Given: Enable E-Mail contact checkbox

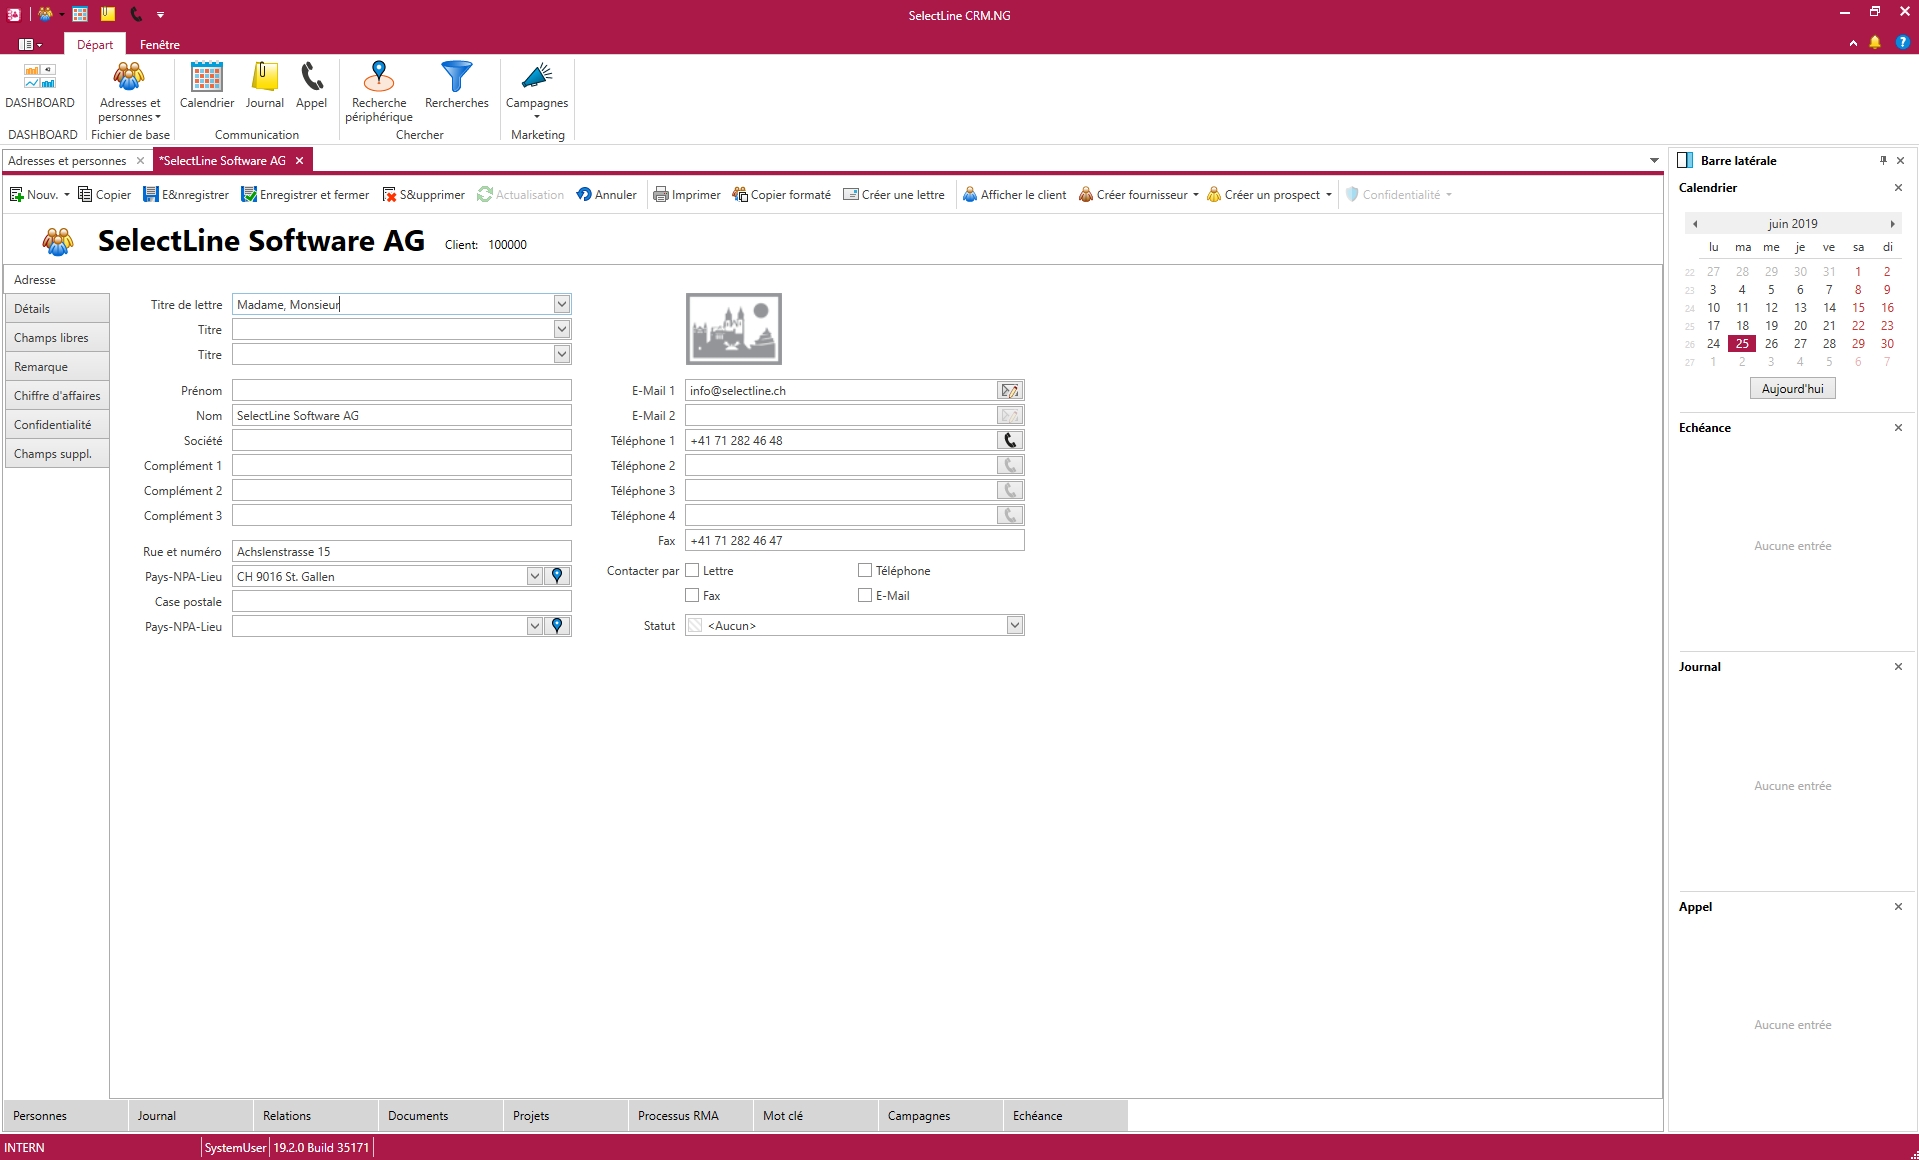Looking at the screenshot, I should 865,595.
